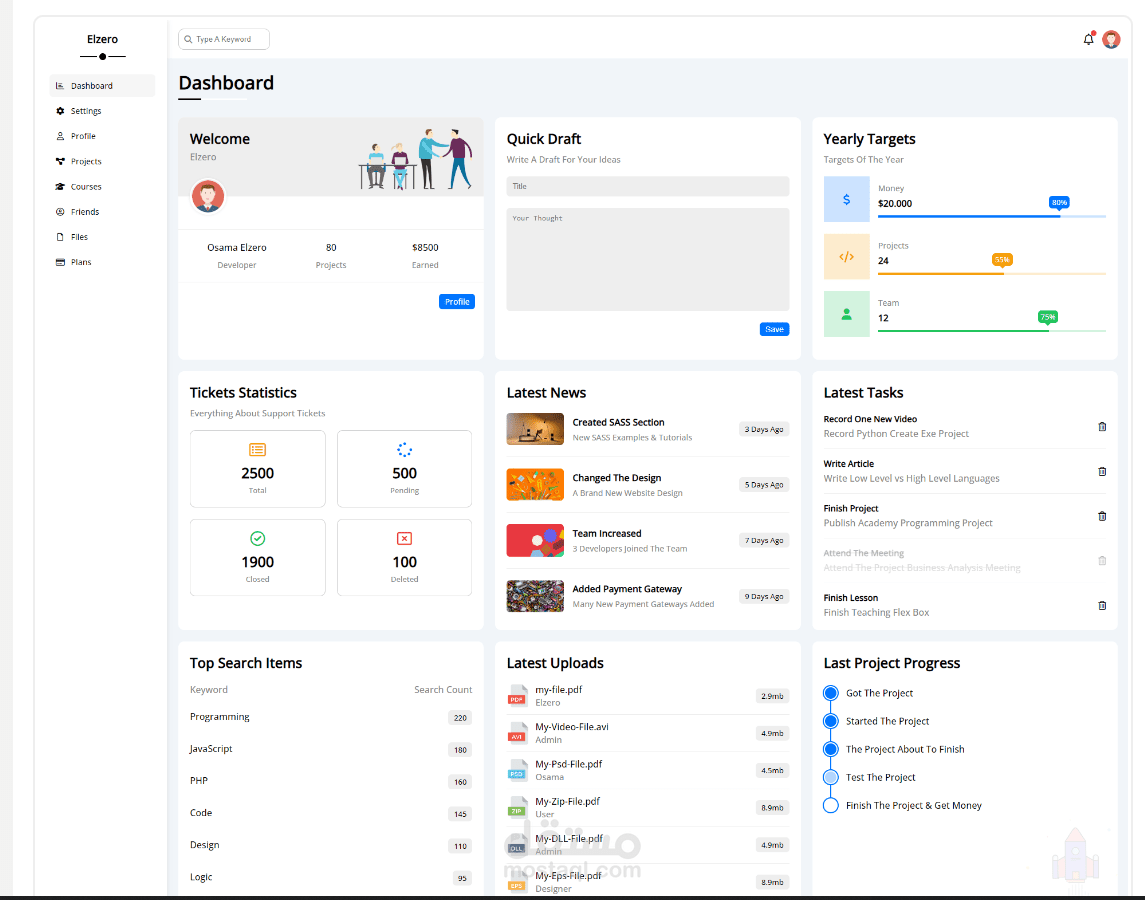The image size is (1145, 900).
Task: Click trash icon for Write Article task
Action: click(1102, 471)
